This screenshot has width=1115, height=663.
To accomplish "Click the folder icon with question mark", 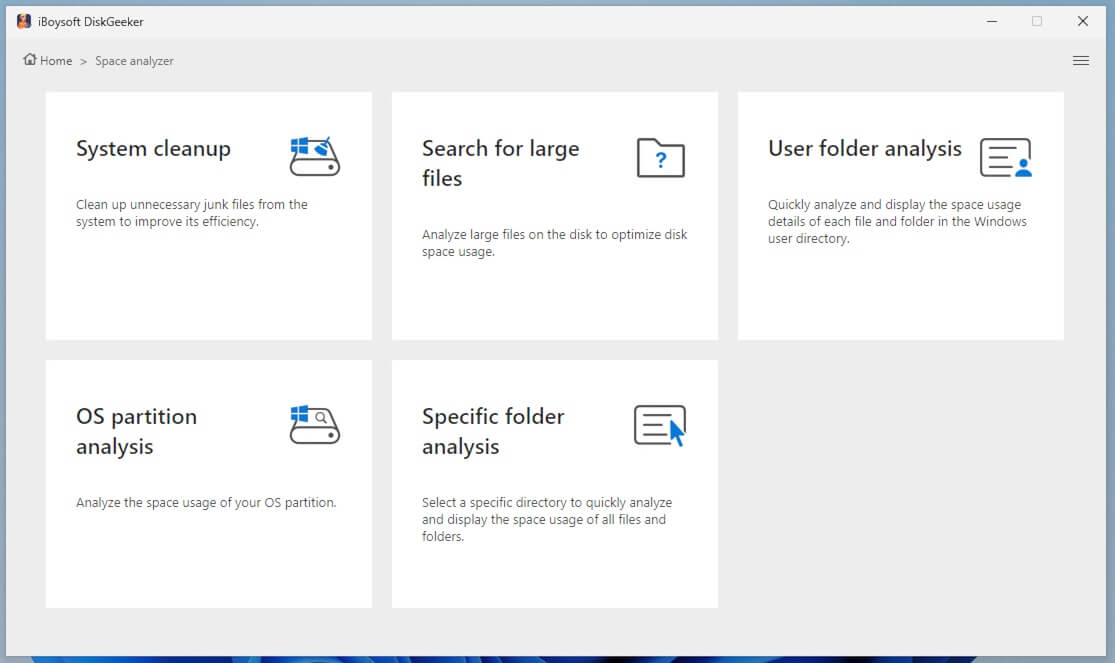I will 660,158.
